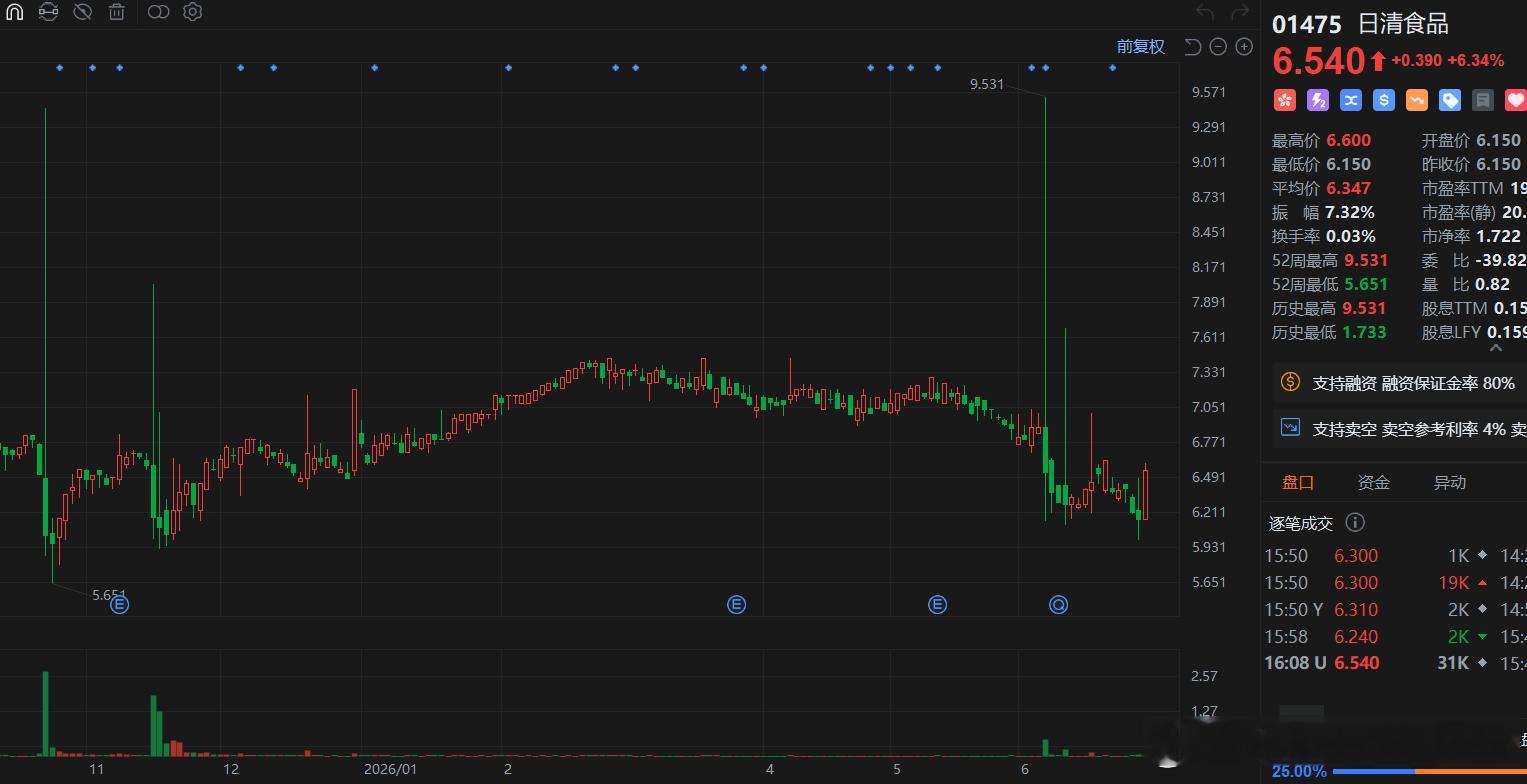
Task: Switch to the 资金 tab
Action: point(1374,482)
